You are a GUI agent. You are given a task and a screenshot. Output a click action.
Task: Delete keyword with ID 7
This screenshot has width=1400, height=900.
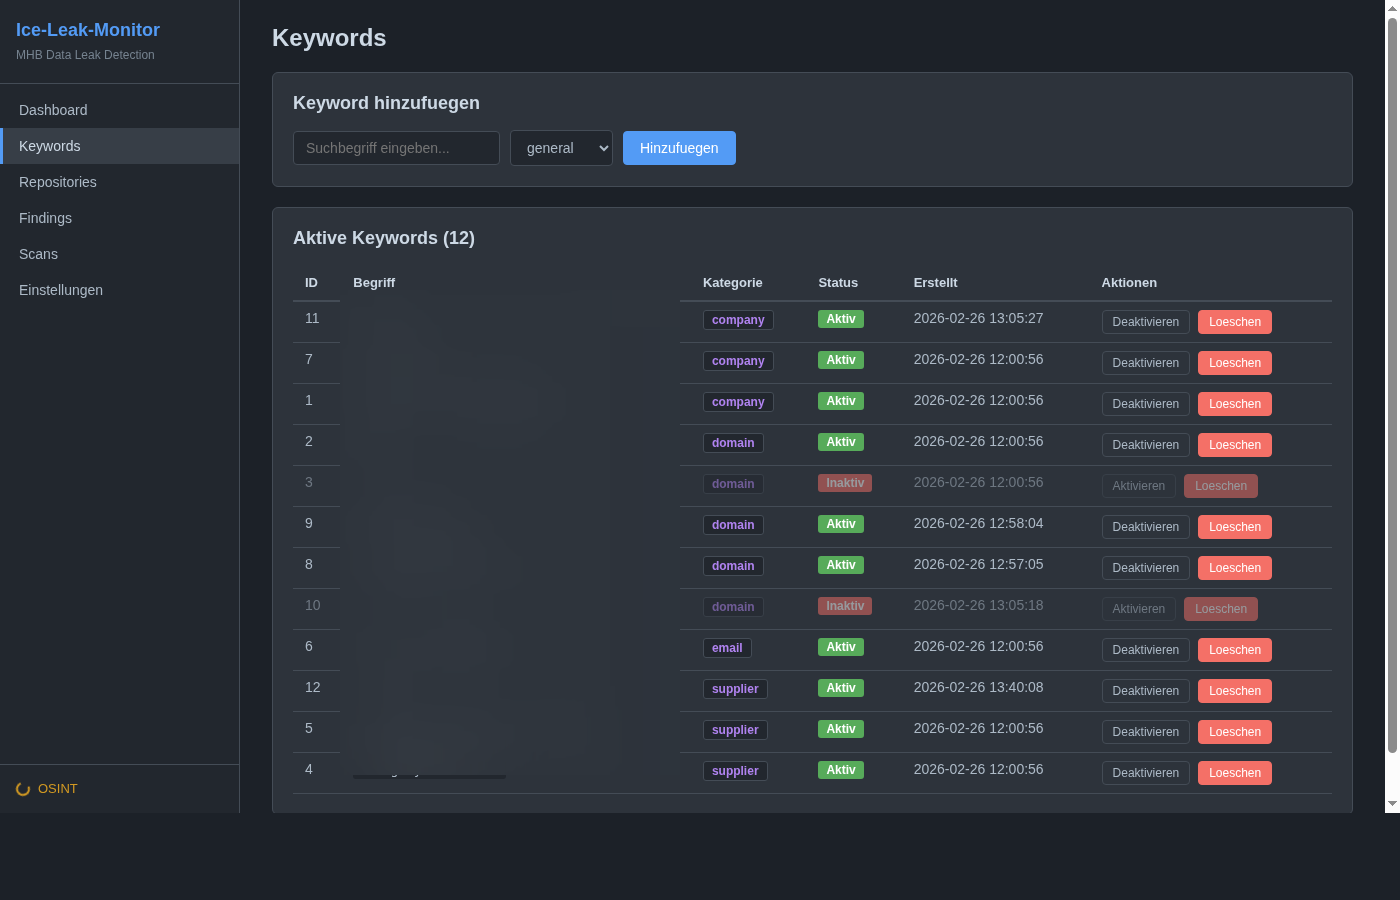pos(1235,363)
